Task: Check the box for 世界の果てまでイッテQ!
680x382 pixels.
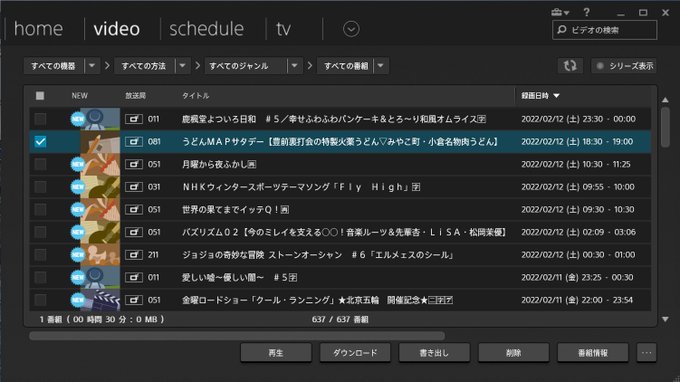Action: (40, 209)
